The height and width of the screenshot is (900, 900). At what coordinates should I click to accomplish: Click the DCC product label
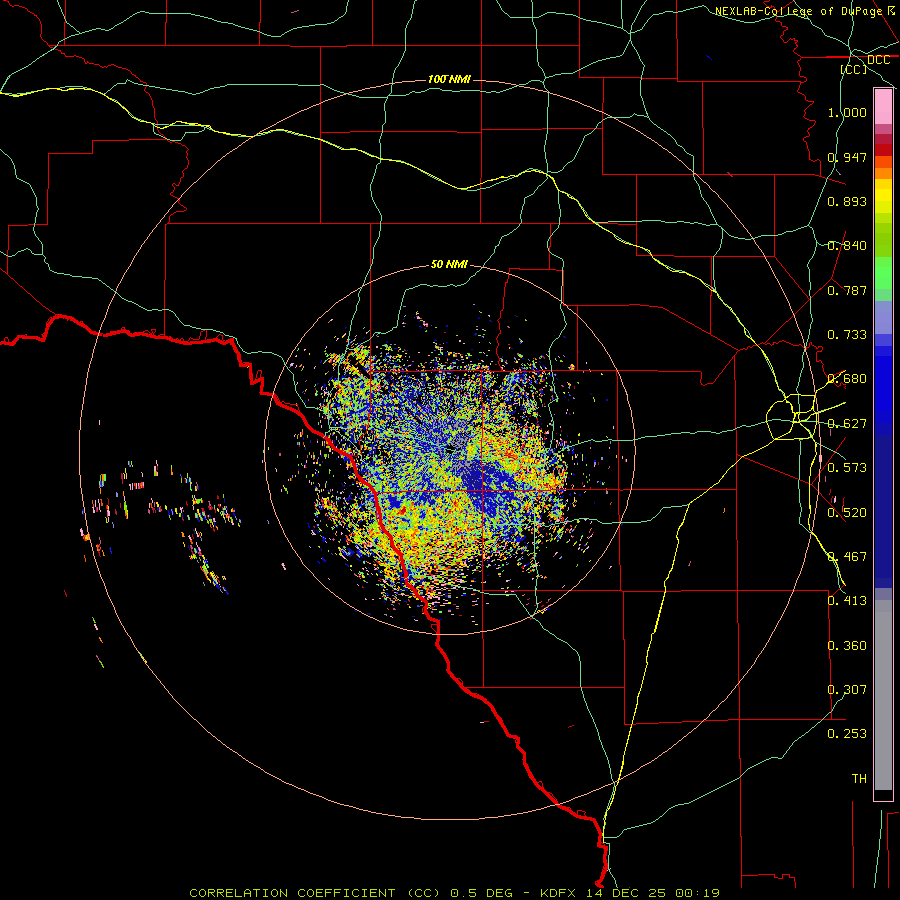tap(878, 60)
